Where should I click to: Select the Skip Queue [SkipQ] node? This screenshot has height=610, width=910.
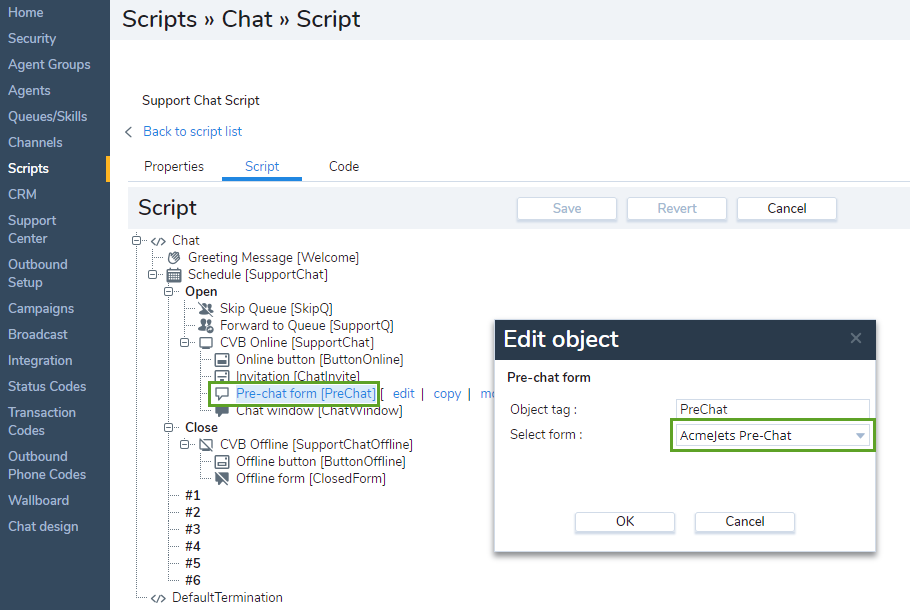[276, 308]
